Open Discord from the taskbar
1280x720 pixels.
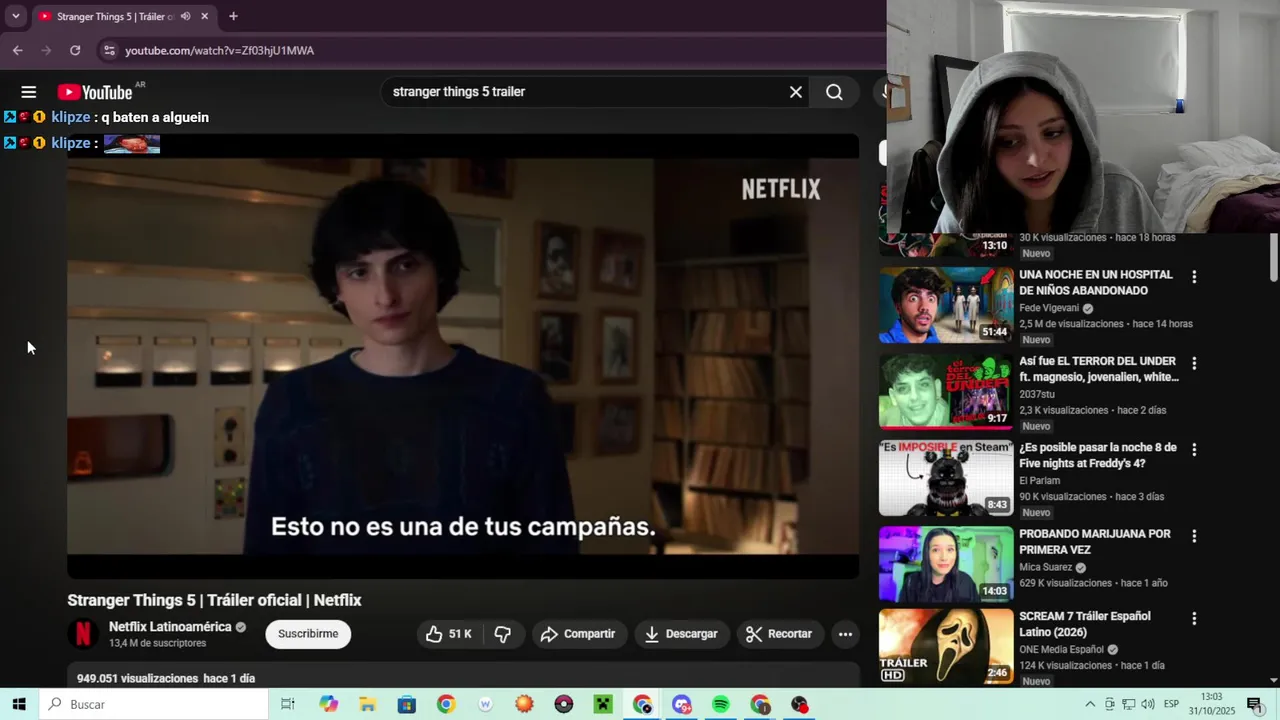pos(682,704)
